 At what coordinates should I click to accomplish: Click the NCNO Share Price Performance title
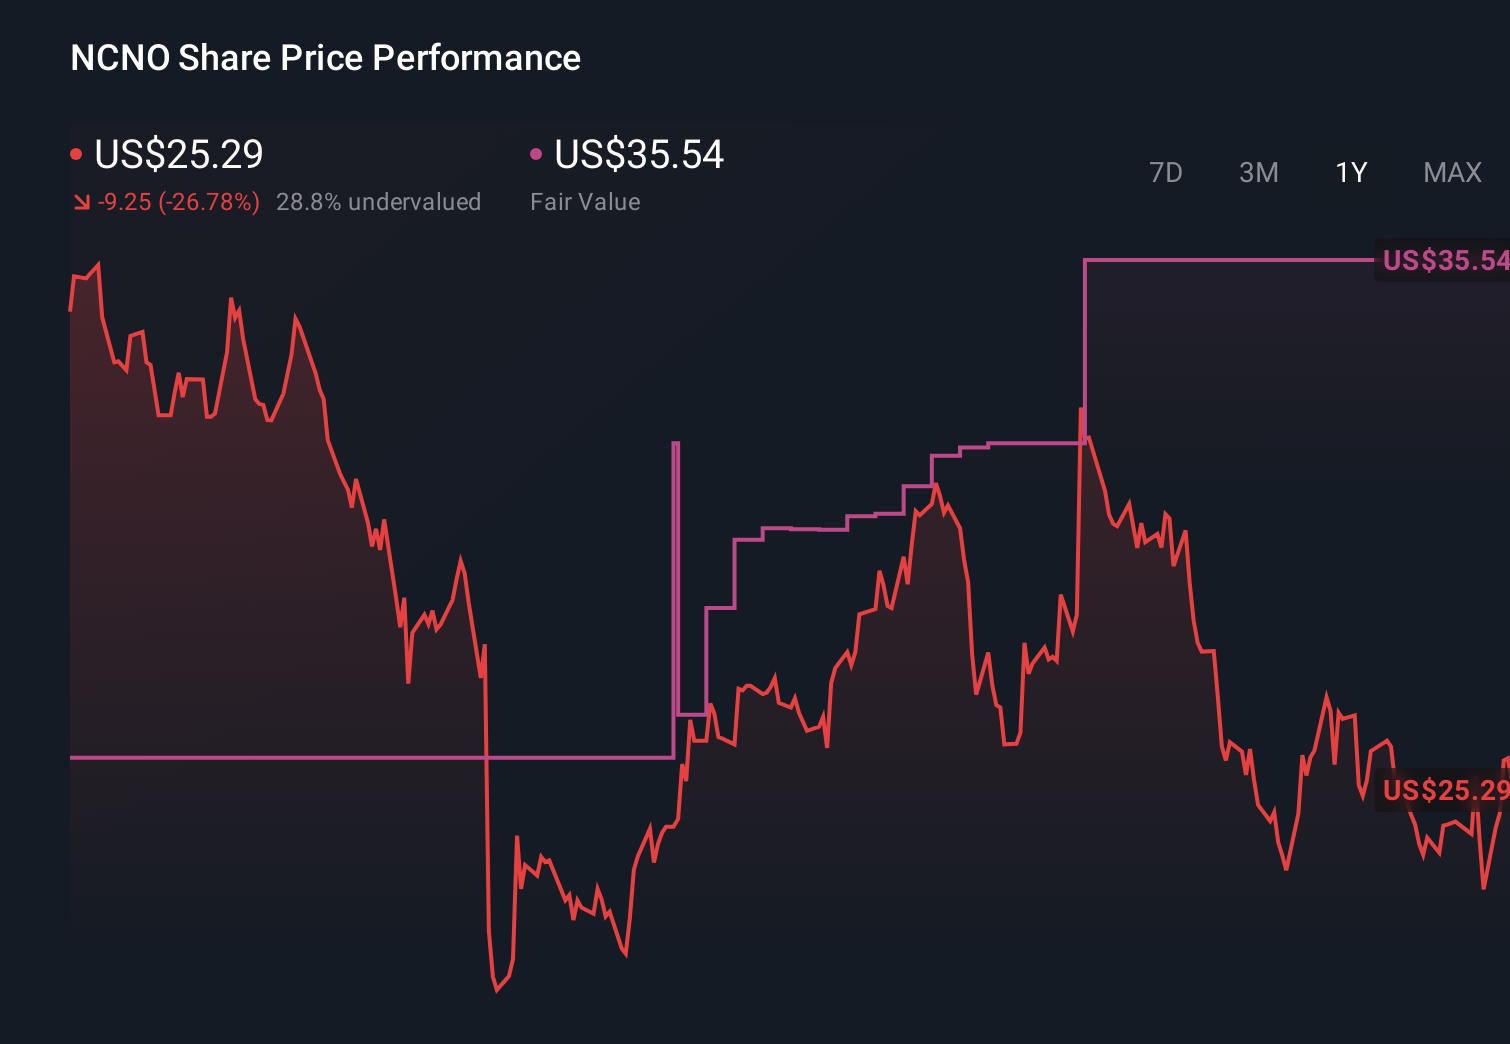[324, 58]
